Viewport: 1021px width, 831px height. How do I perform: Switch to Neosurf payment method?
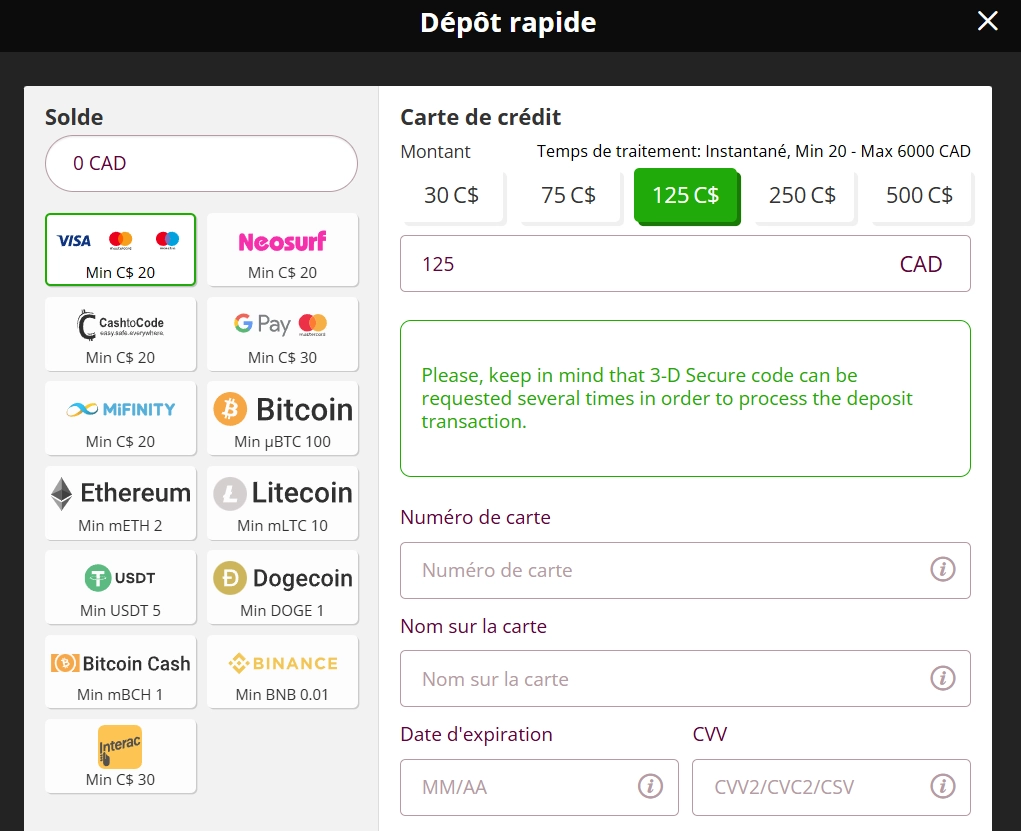(282, 250)
